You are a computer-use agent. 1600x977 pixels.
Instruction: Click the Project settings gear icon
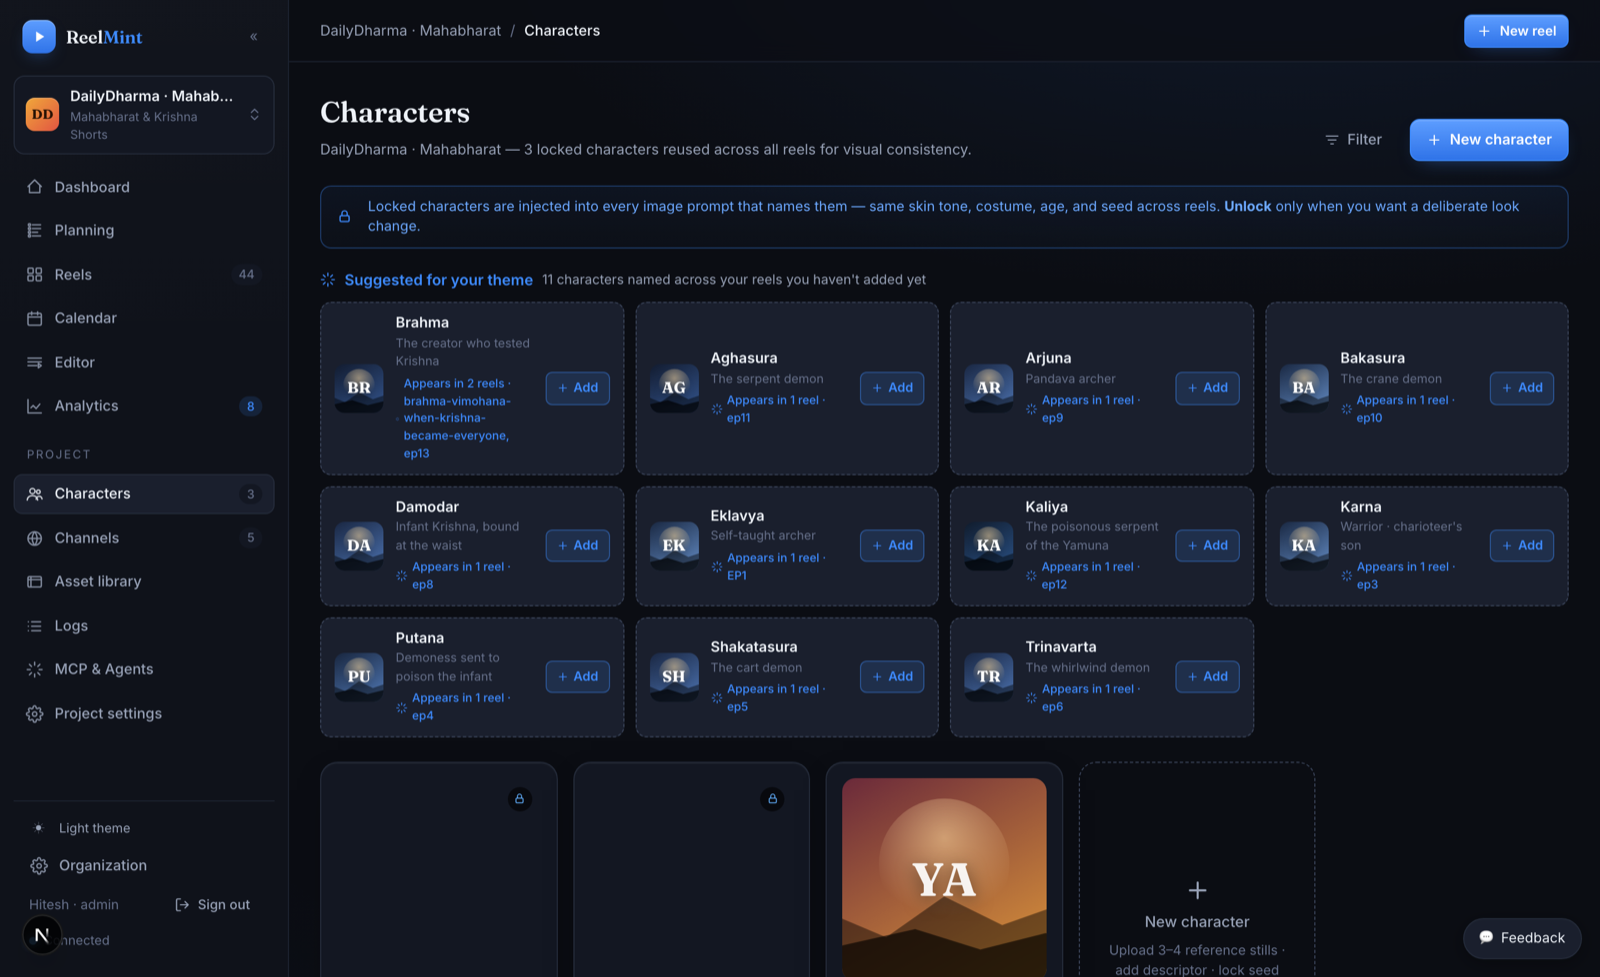(x=35, y=714)
